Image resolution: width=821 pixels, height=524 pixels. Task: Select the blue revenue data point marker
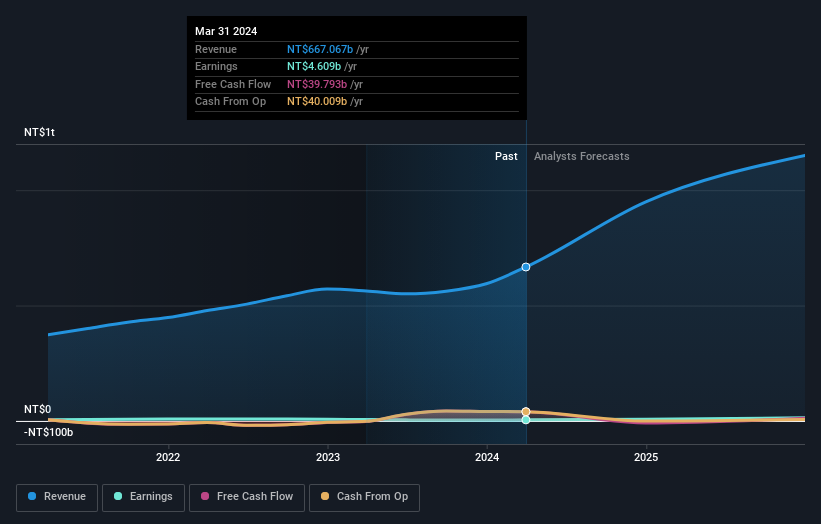526,267
